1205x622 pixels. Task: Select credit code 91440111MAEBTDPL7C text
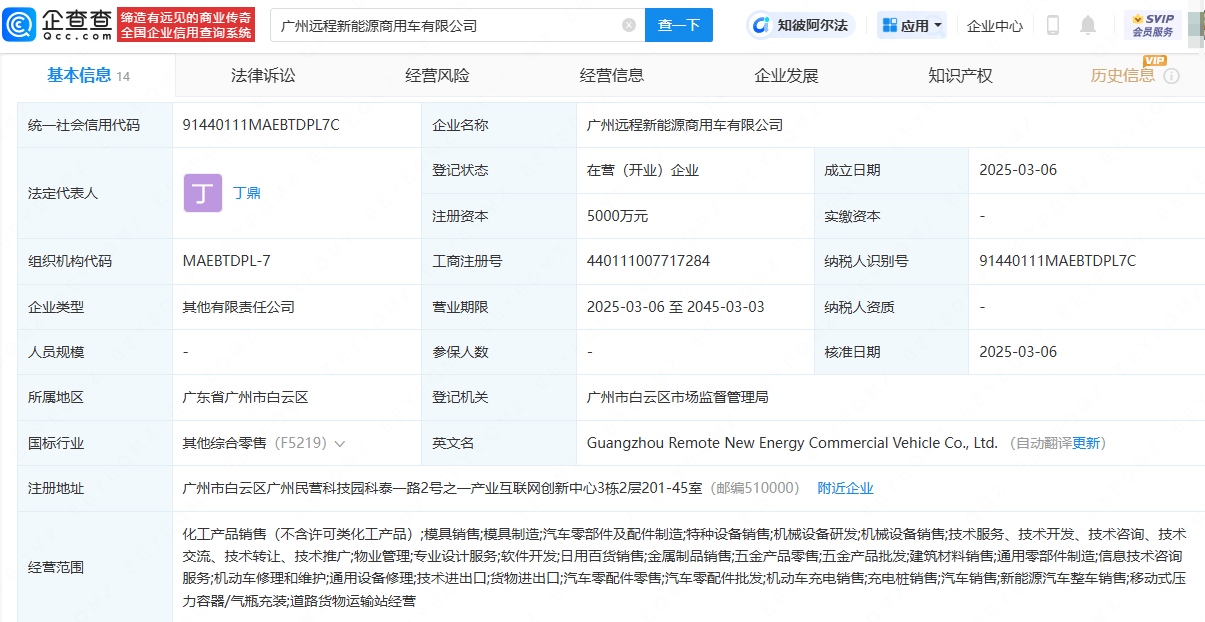[x=261, y=125]
